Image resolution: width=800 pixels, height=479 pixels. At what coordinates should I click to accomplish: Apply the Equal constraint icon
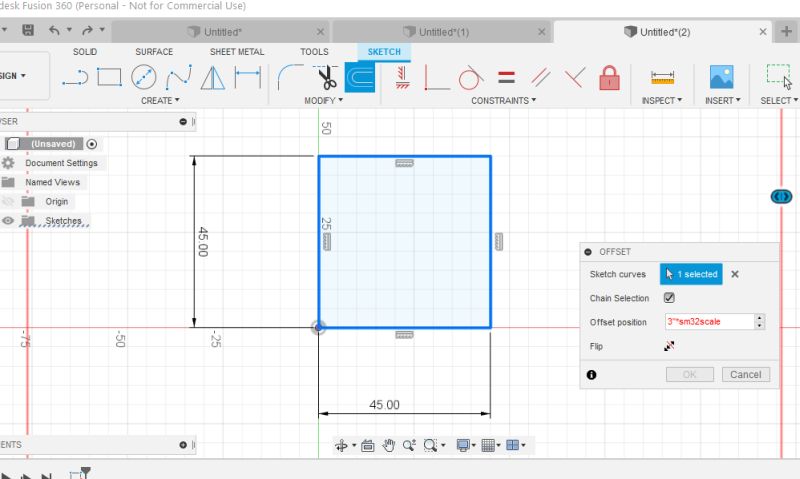pyautogui.click(x=506, y=77)
